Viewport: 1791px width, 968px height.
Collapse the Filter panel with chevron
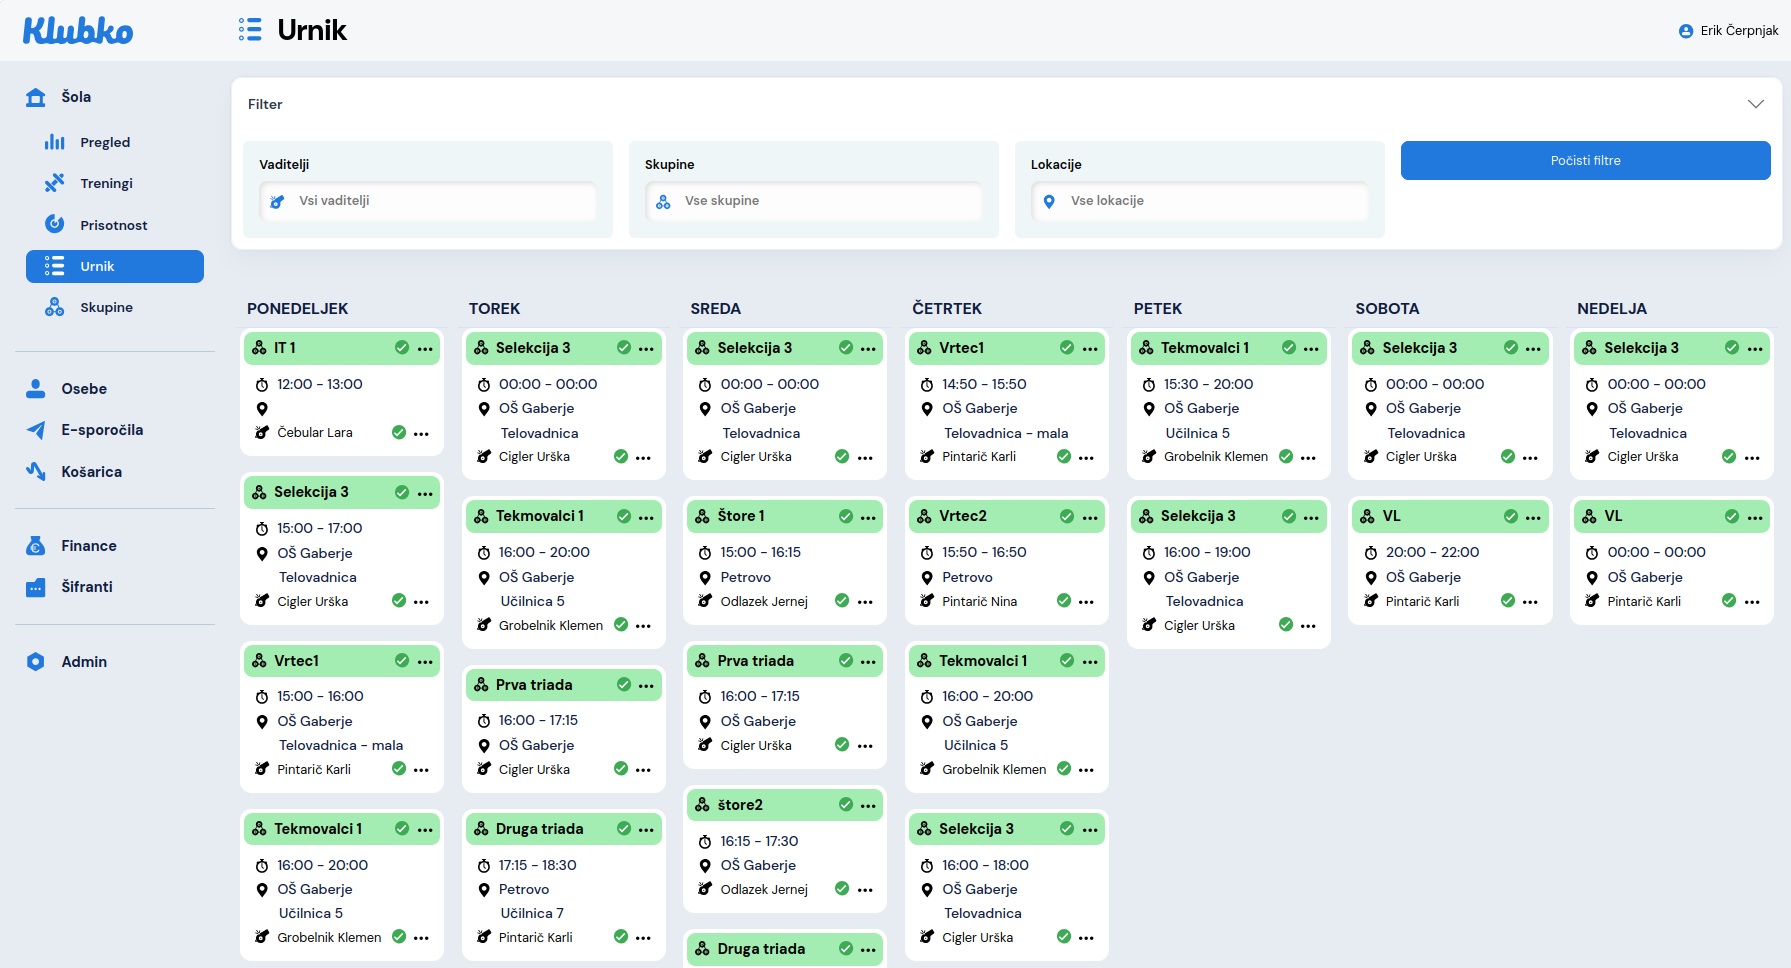[x=1755, y=104]
